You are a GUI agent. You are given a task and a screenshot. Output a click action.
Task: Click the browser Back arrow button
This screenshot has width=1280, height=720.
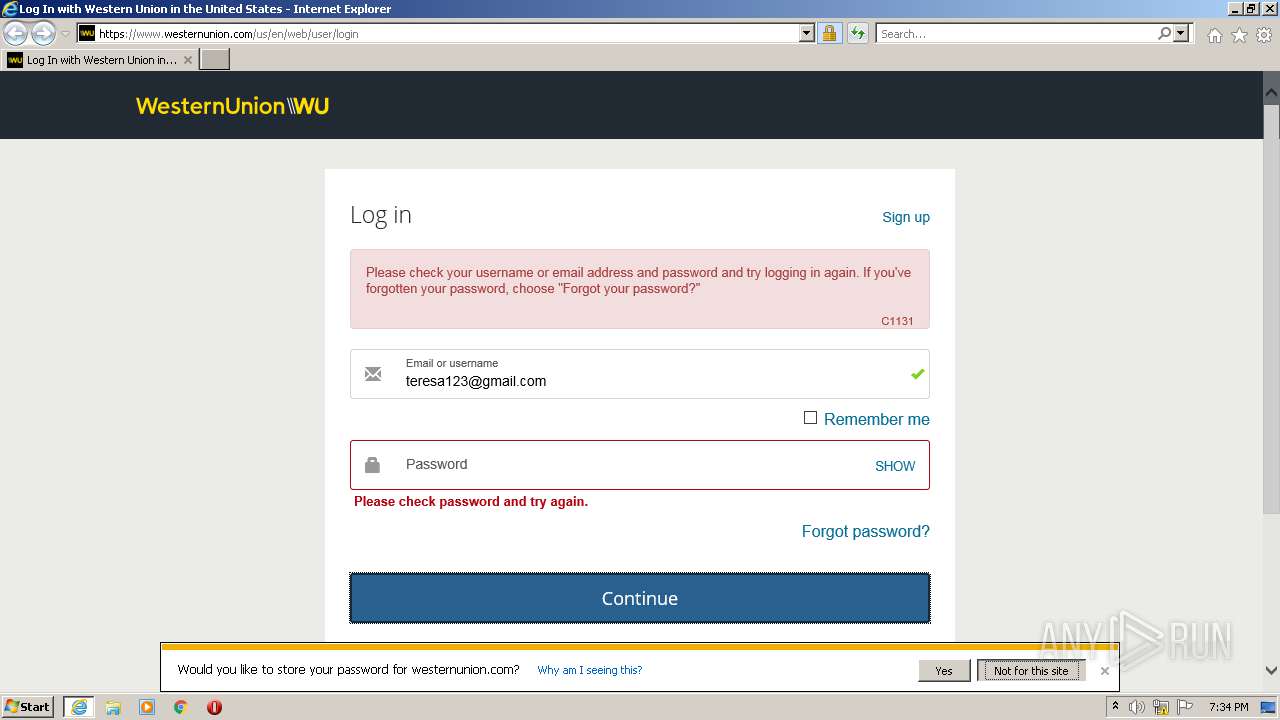coord(16,33)
